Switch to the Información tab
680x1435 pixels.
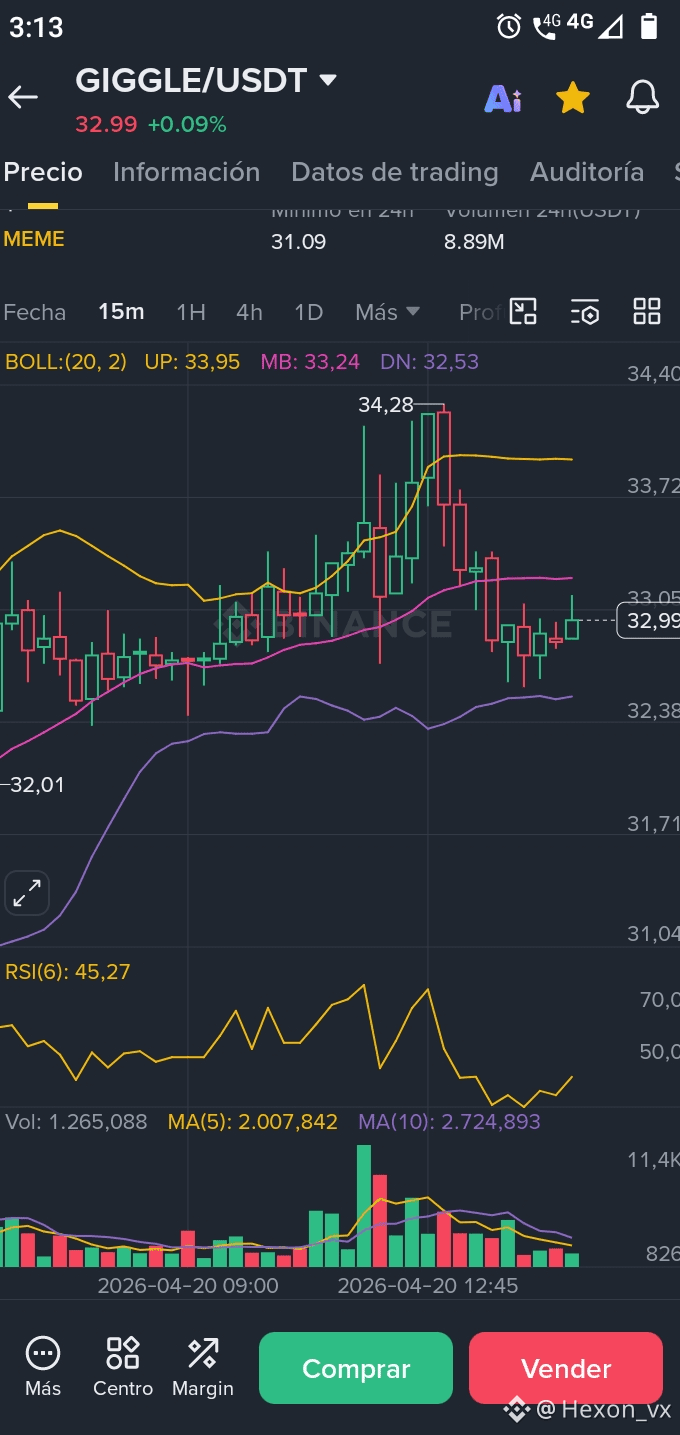[186, 172]
